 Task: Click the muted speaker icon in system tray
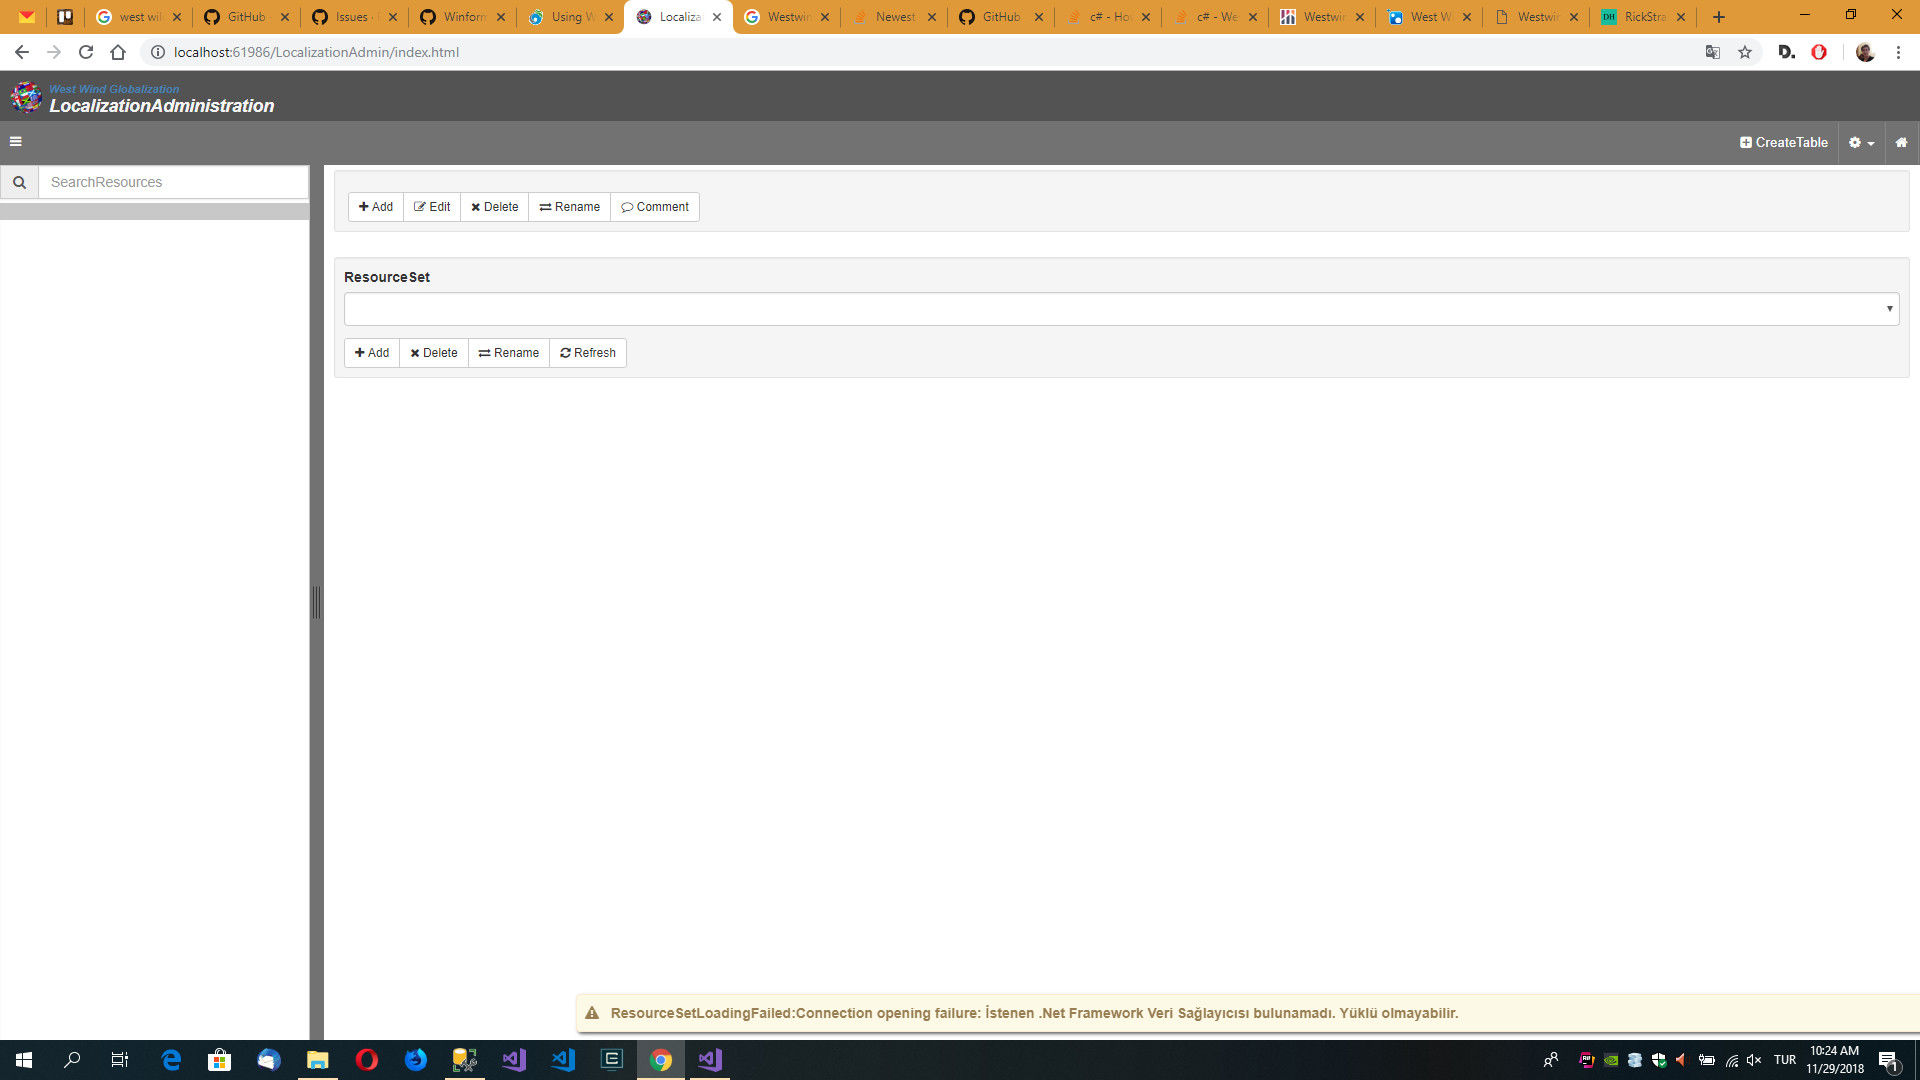coord(1755,1060)
